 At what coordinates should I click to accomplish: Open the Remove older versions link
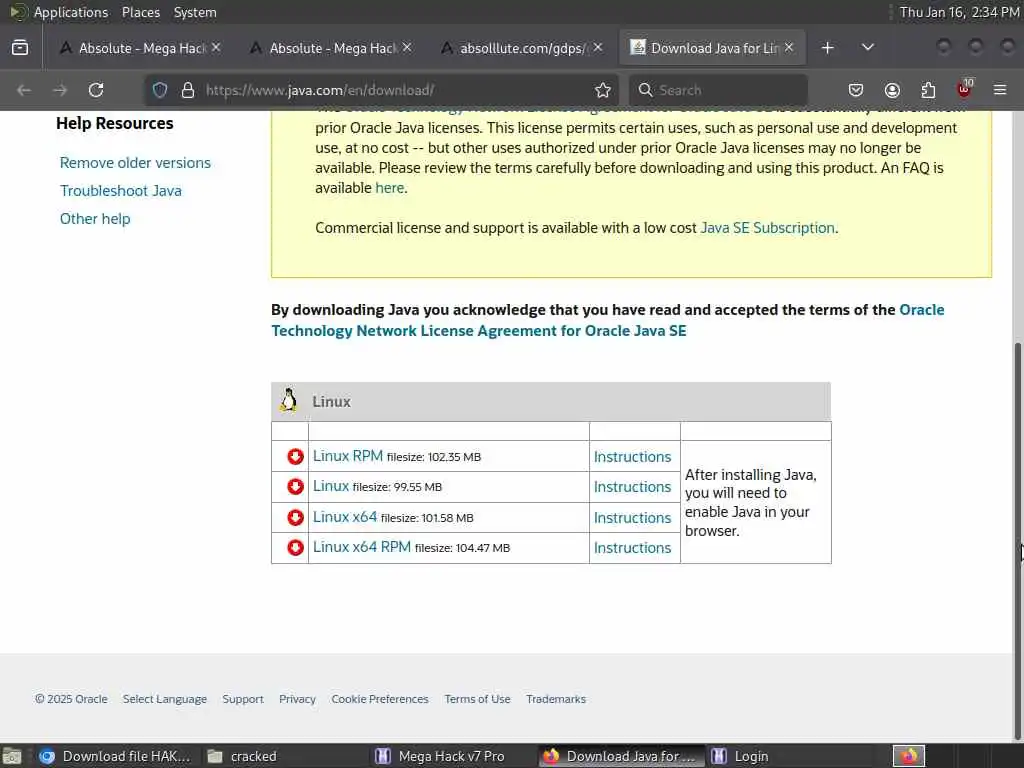tap(135, 163)
